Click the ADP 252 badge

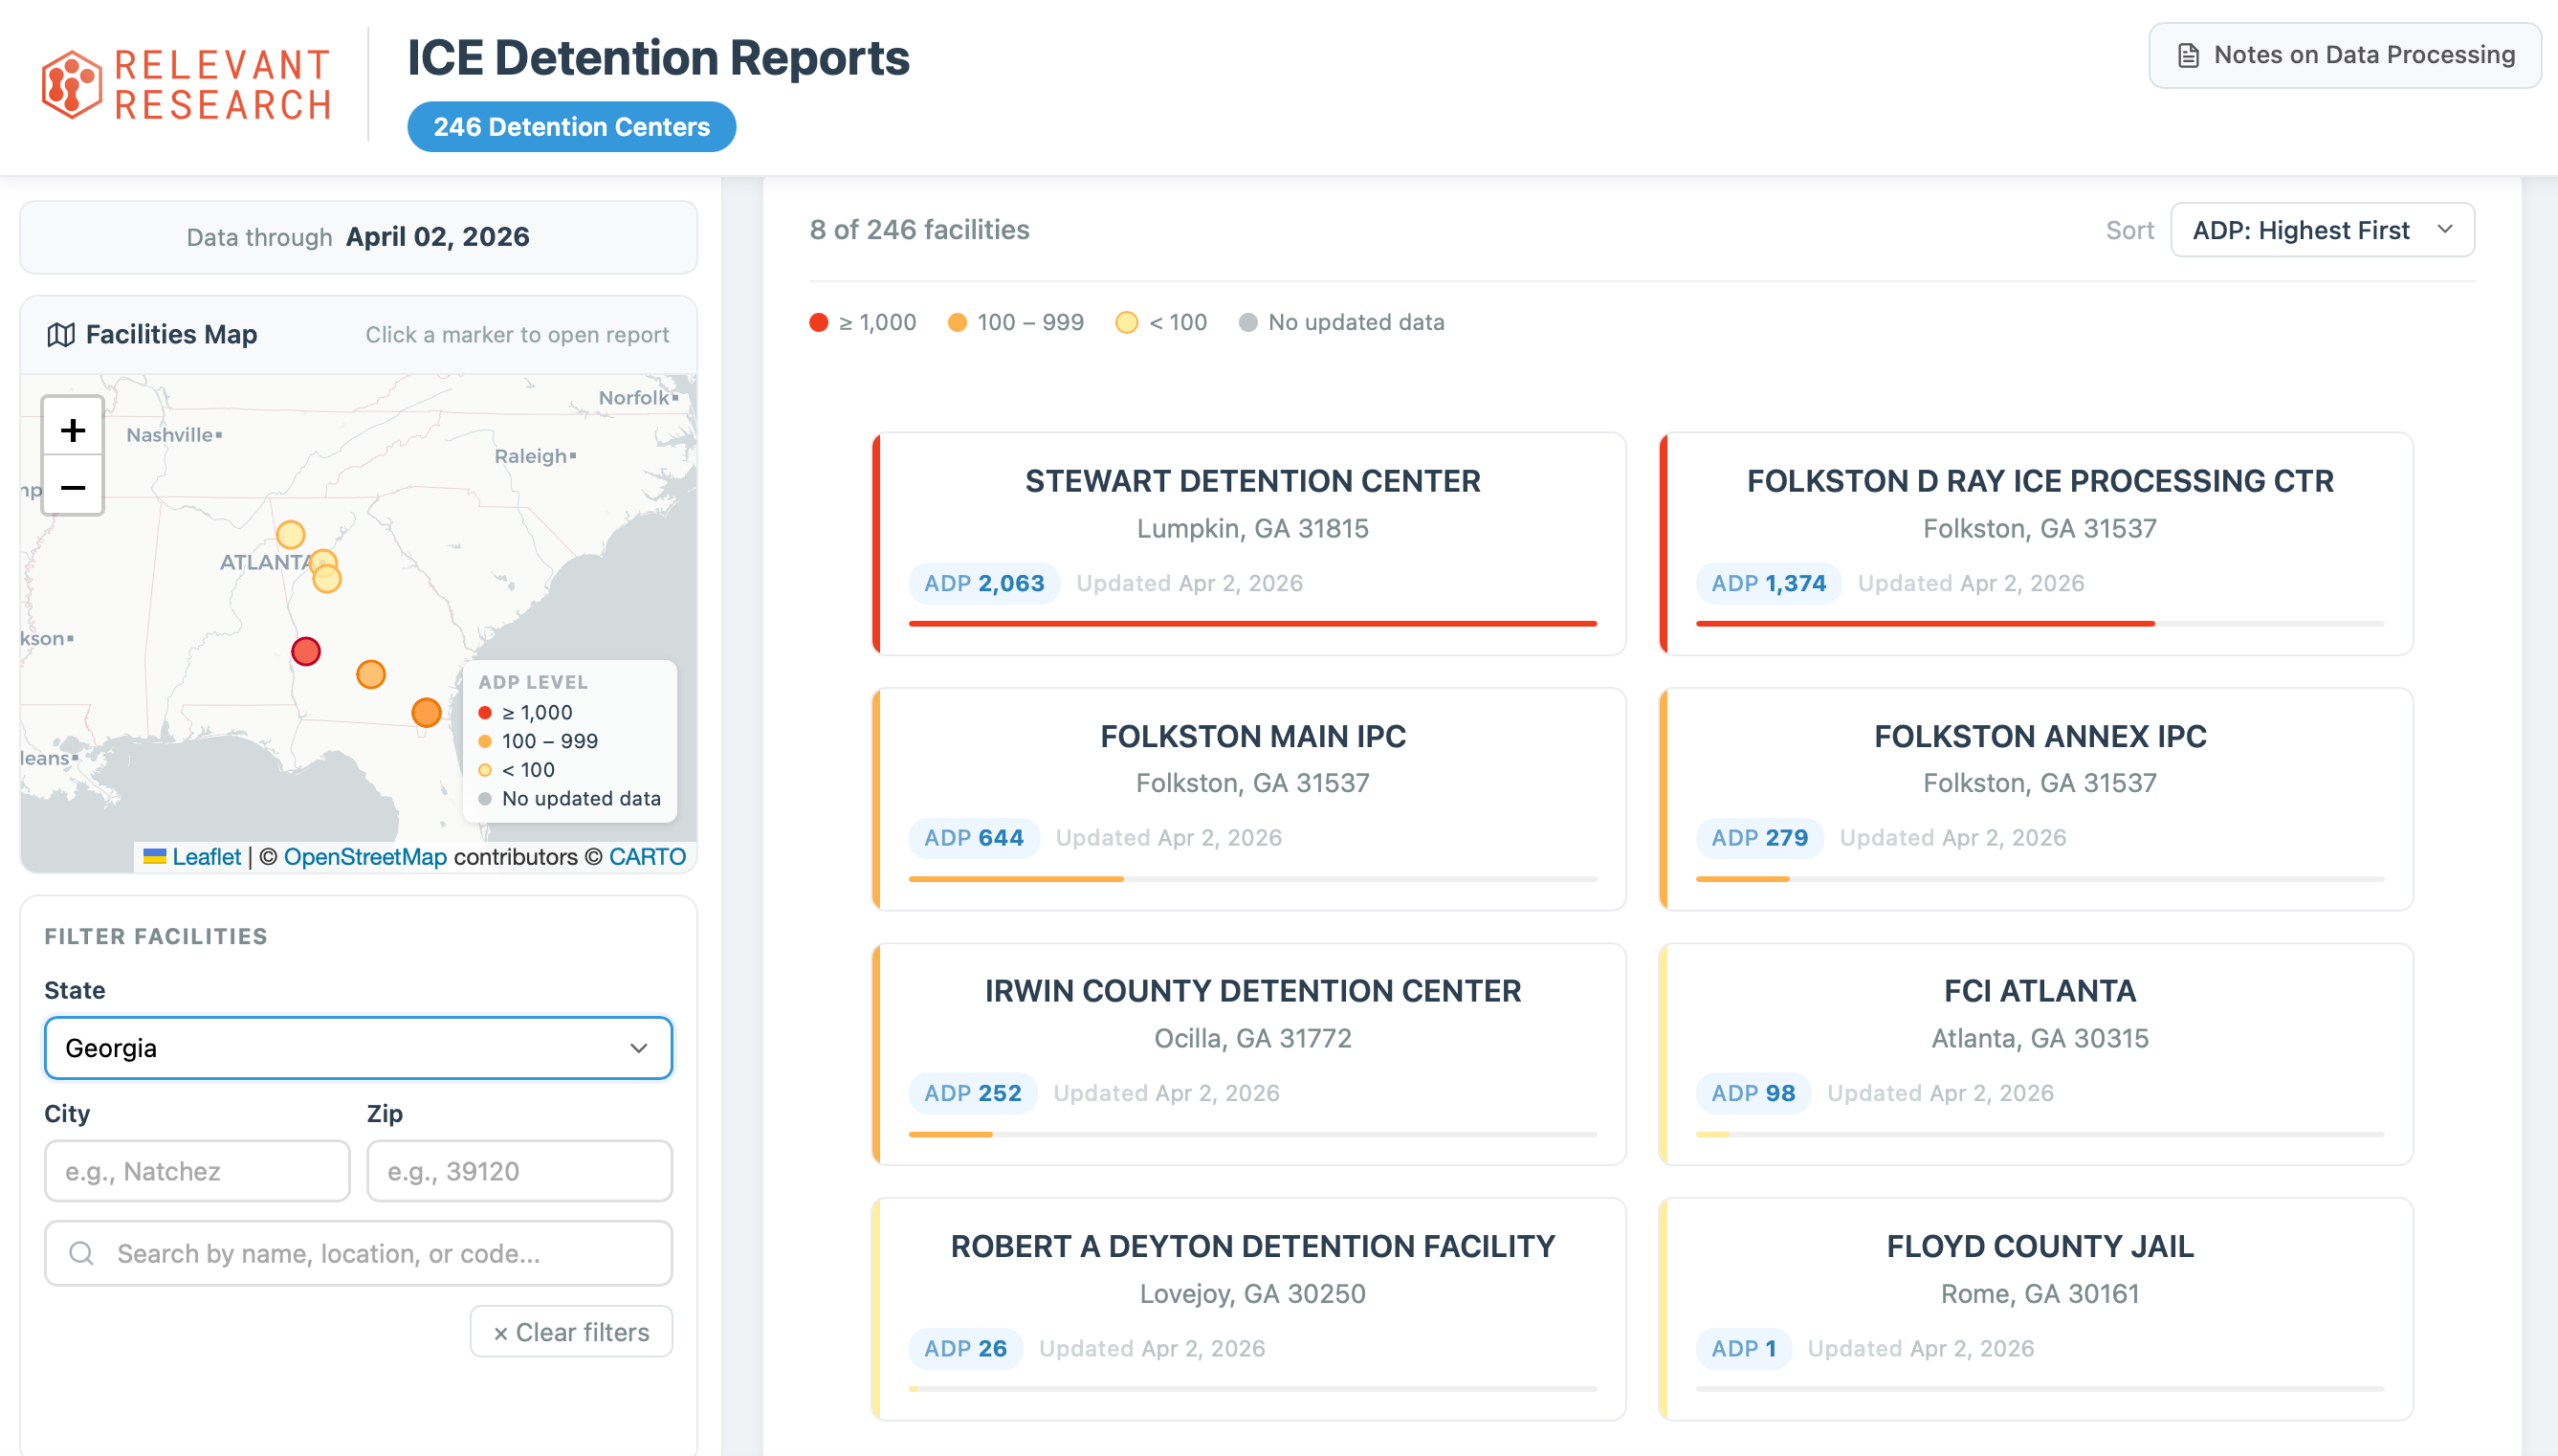(x=972, y=1093)
